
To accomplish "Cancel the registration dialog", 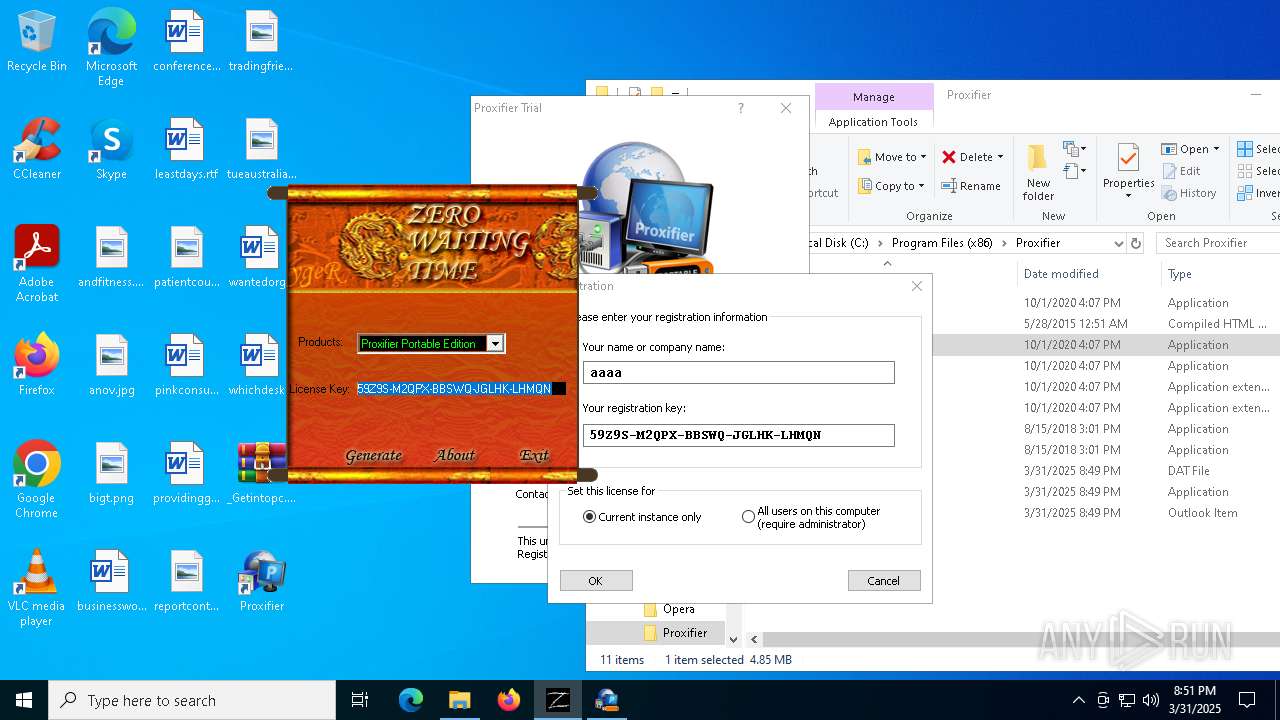I will point(884,581).
